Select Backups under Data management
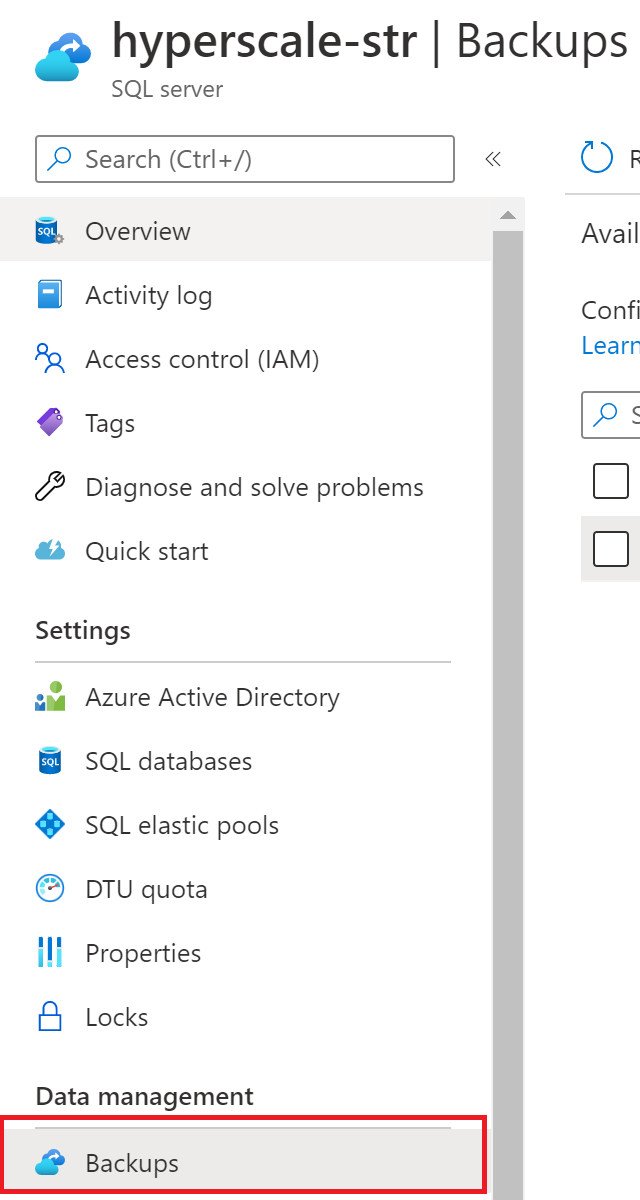The height and width of the screenshot is (1200, 640). 132,1163
